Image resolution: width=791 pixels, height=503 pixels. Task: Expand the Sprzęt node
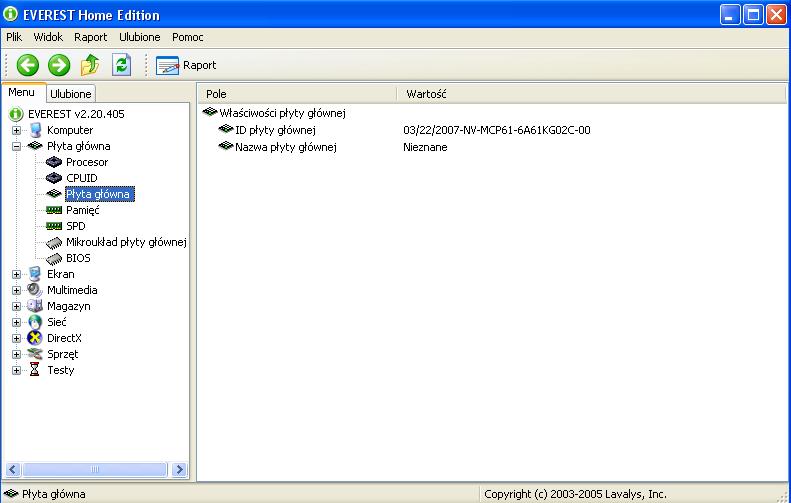[x=17, y=354]
